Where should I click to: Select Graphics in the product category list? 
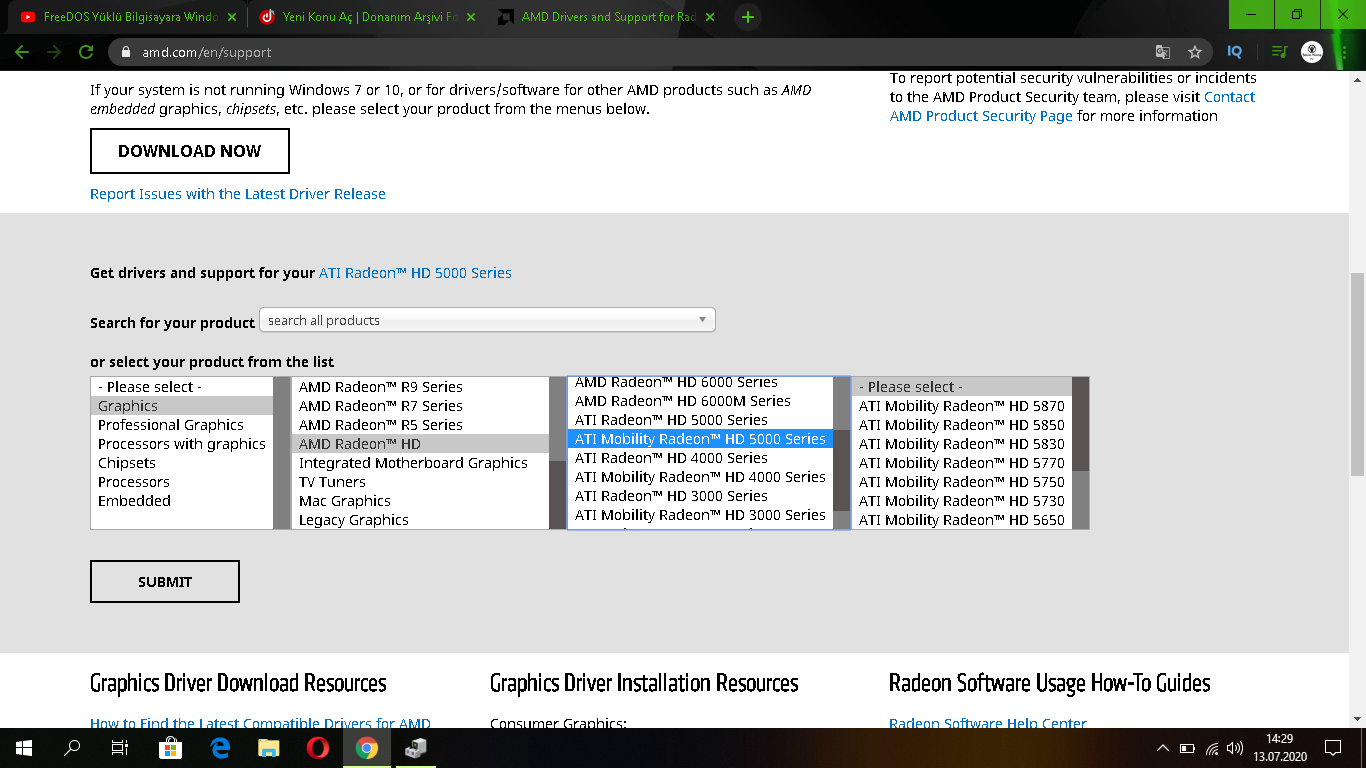182,406
